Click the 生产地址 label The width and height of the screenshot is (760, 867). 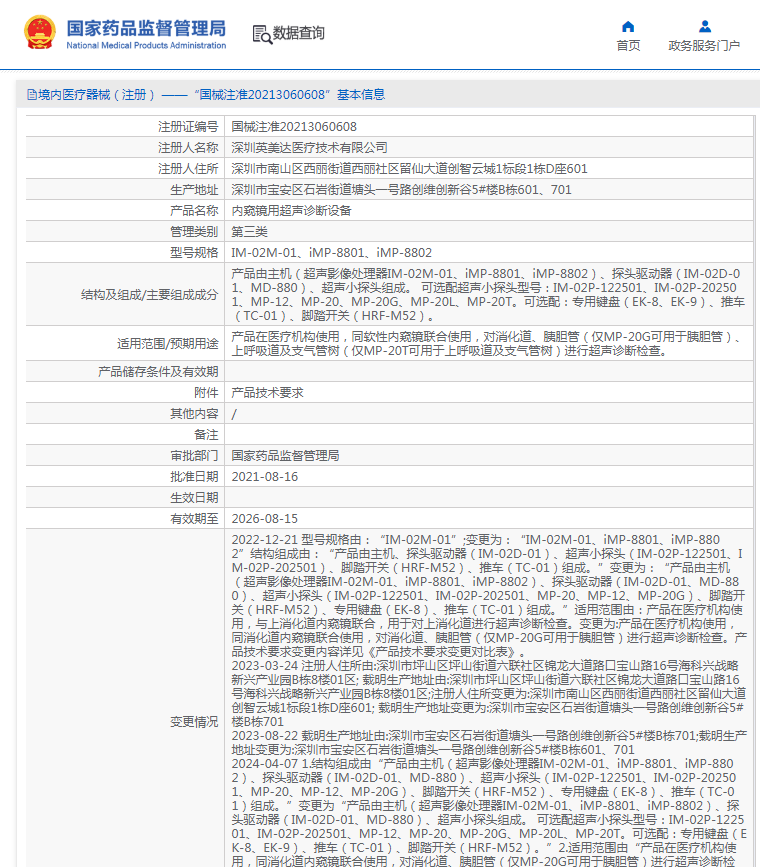194,190
